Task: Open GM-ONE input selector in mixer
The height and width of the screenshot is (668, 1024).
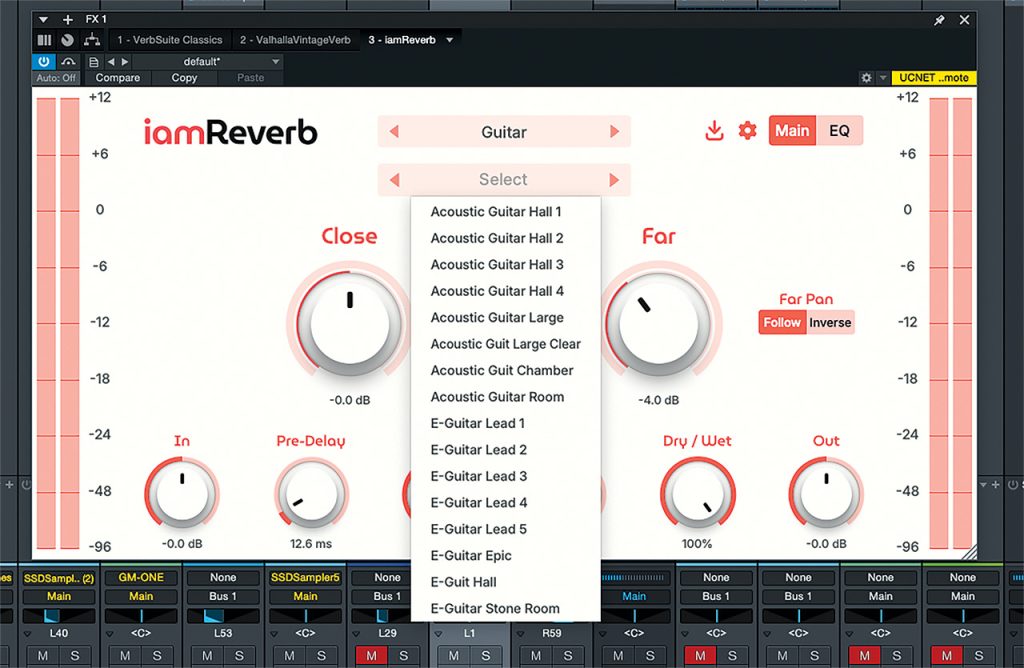Action: pyautogui.click(x=141, y=578)
